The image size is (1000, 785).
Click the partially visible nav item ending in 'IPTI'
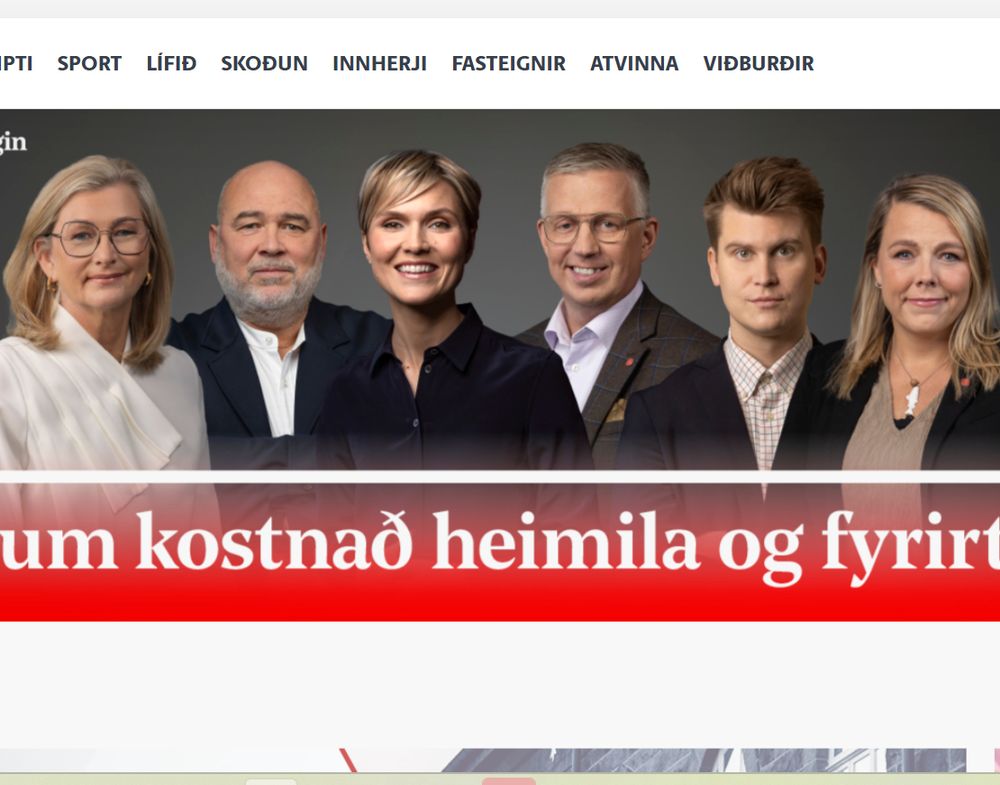[16, 63]
